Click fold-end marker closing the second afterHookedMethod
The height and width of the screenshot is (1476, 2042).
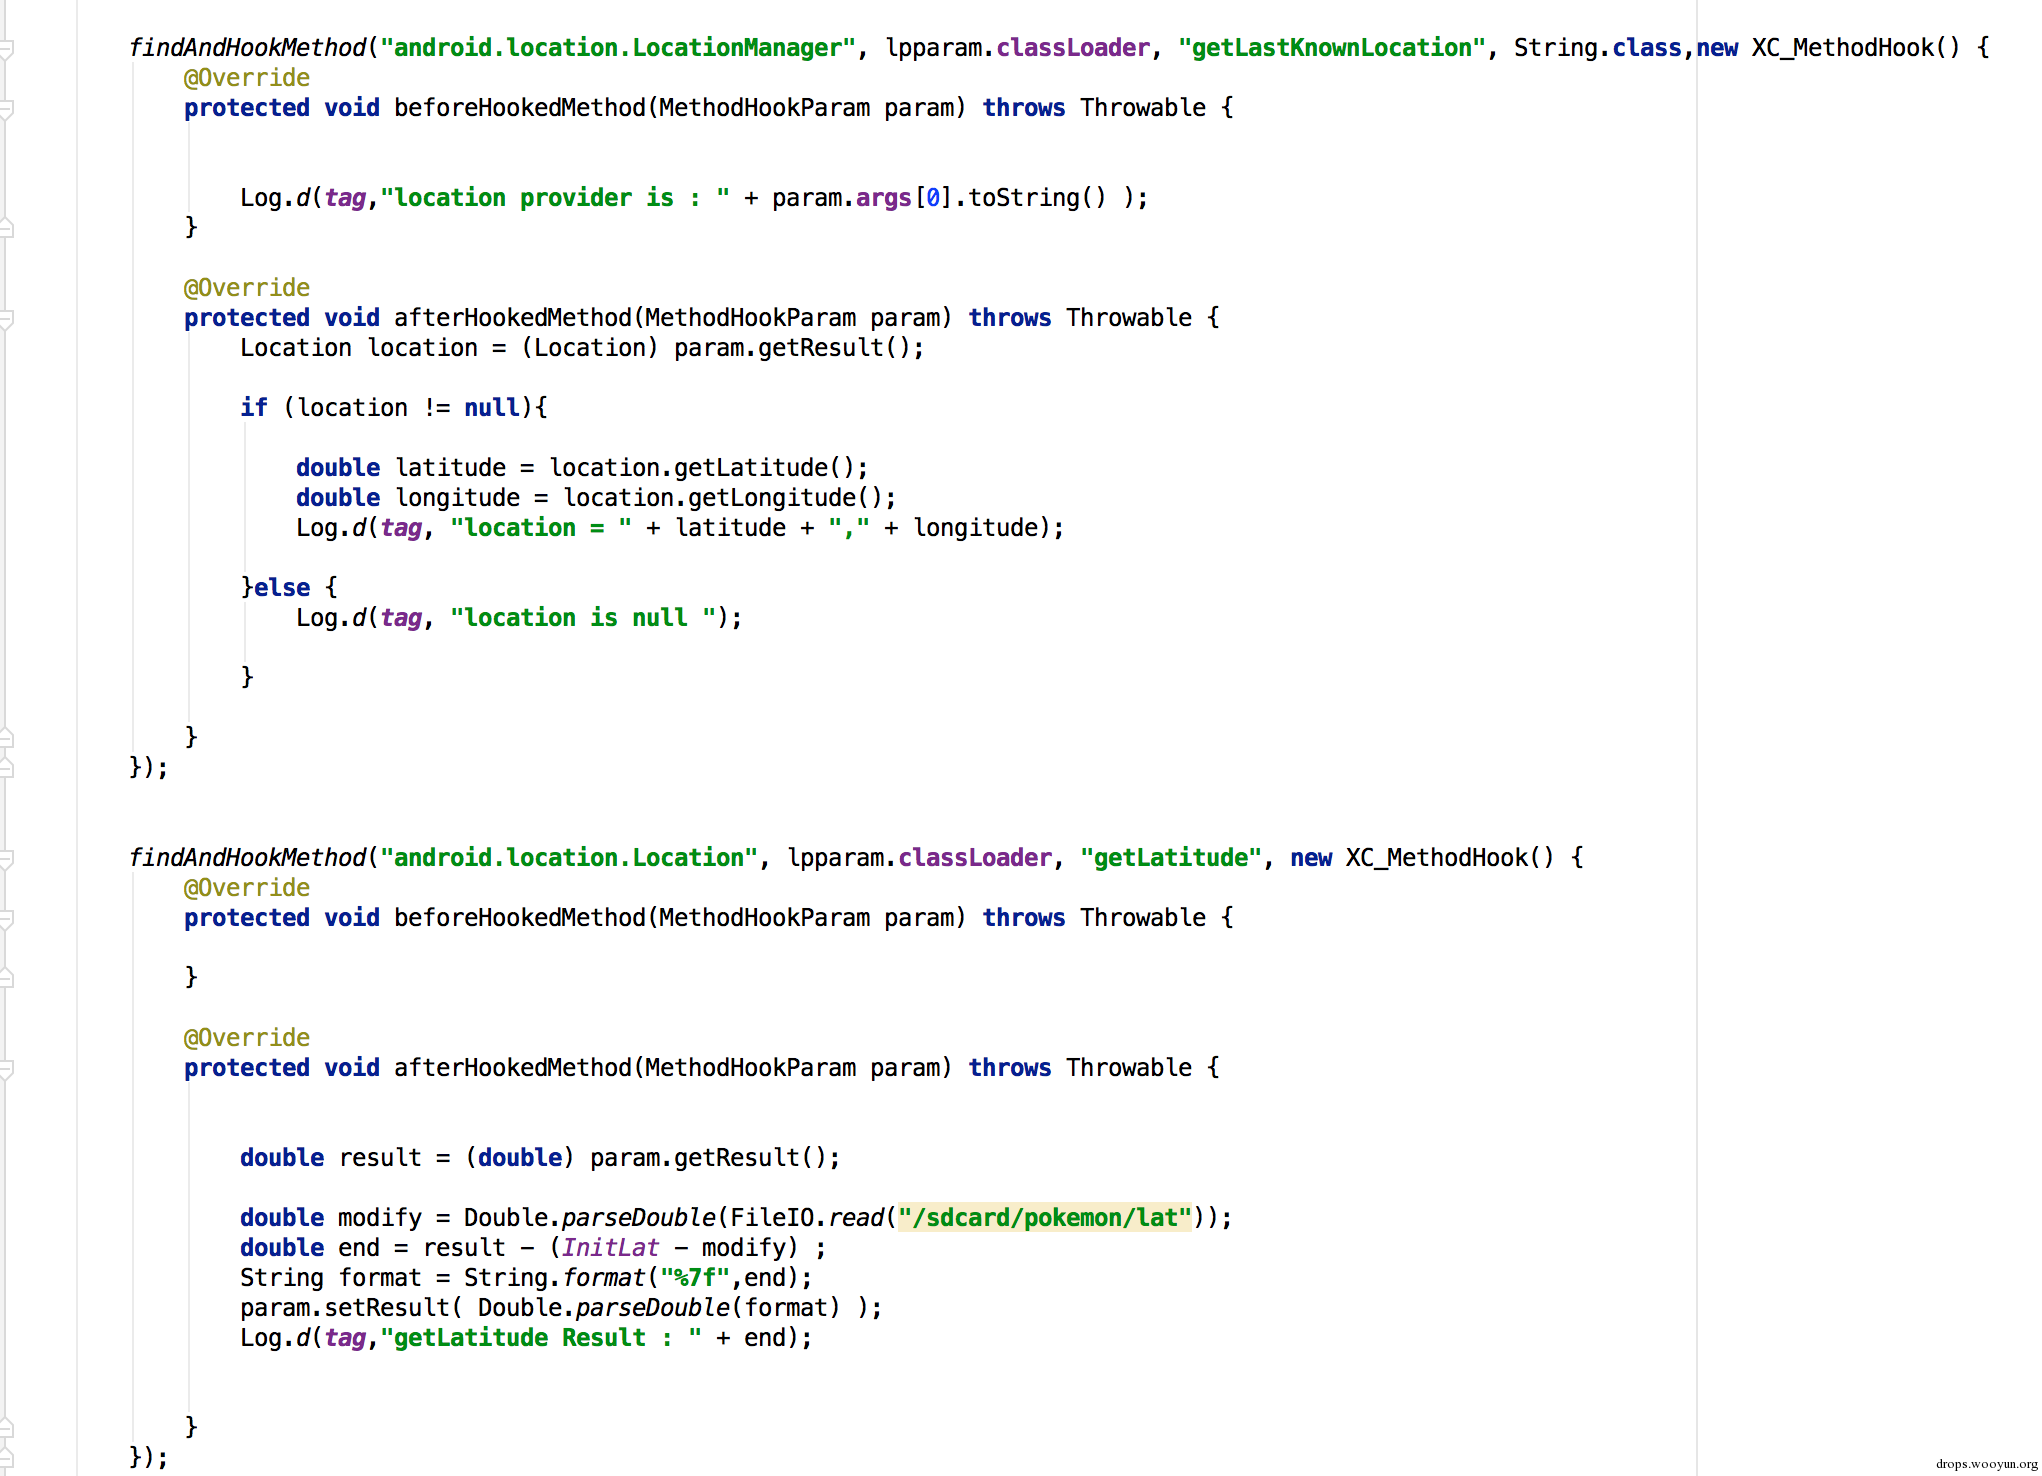[x=5, y=1428]
